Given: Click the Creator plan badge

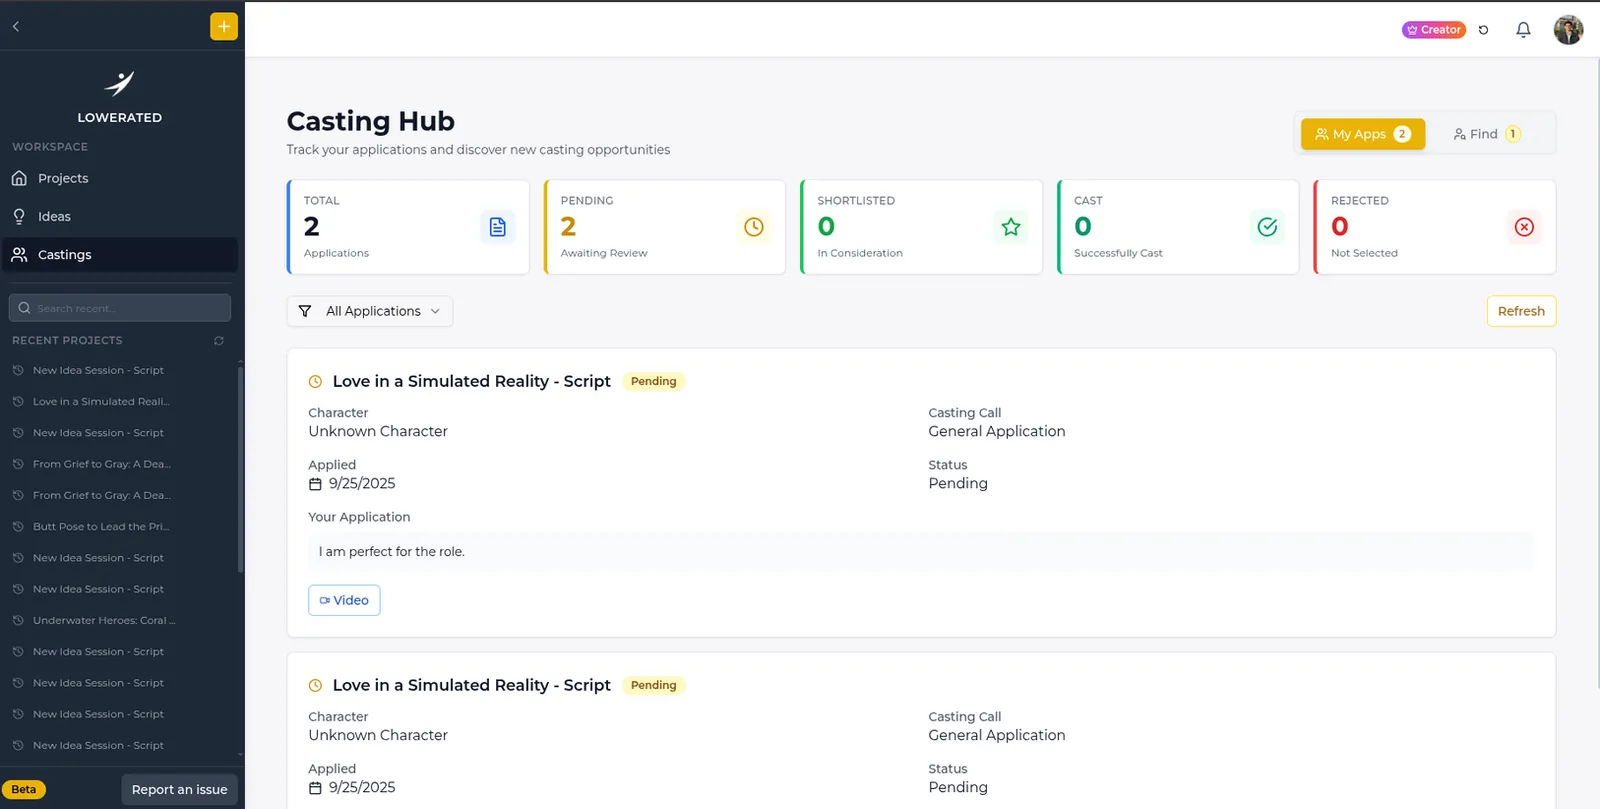Looking at the screenshot, I should pos(1434,30).
